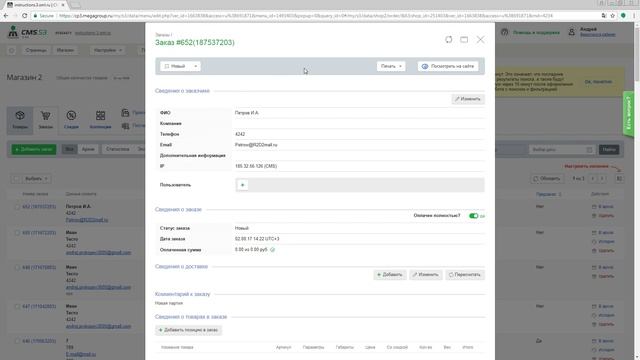Click Изменить in customer details section
This screenshot has width=640, height=360.
click(468, 99)
